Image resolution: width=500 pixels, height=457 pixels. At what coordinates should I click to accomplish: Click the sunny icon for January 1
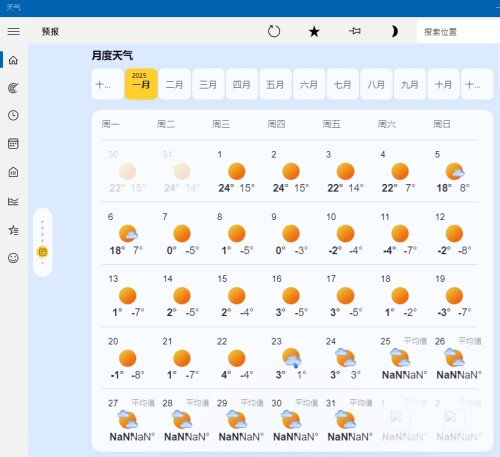[237, 171]
